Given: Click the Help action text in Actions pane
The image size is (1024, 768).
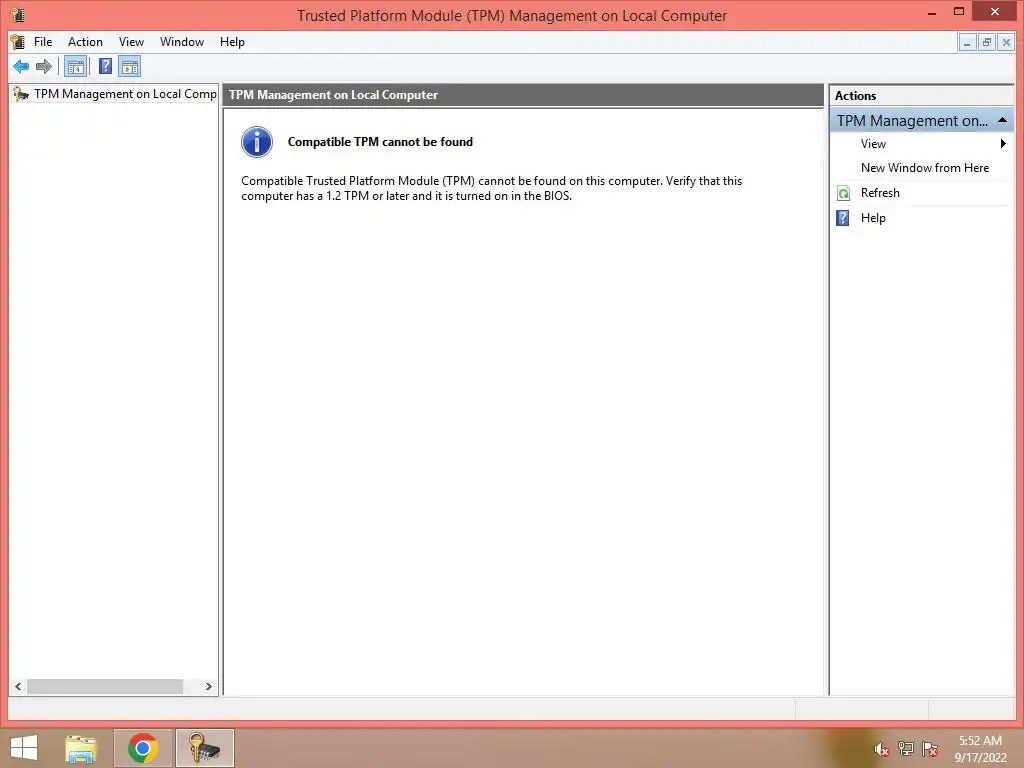Looking at the screenshot, I should [x=873, y=218].
